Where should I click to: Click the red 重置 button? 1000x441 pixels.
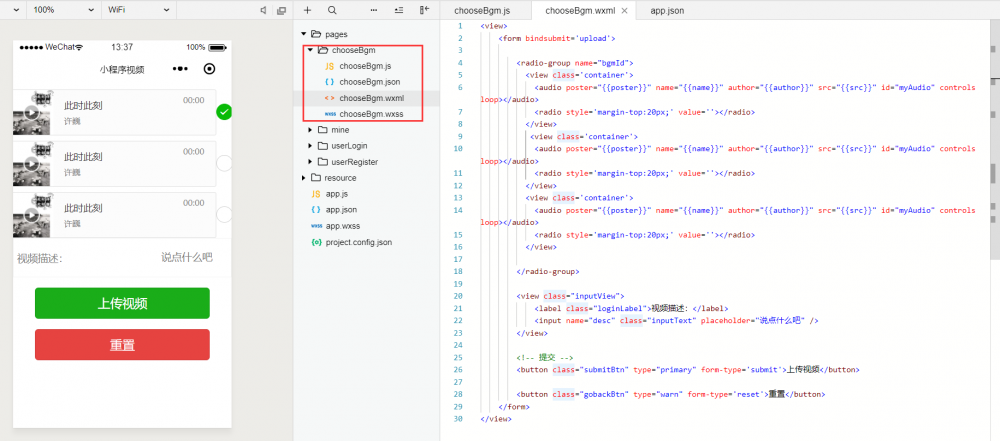pyautogui.click(x=122, y=345)
